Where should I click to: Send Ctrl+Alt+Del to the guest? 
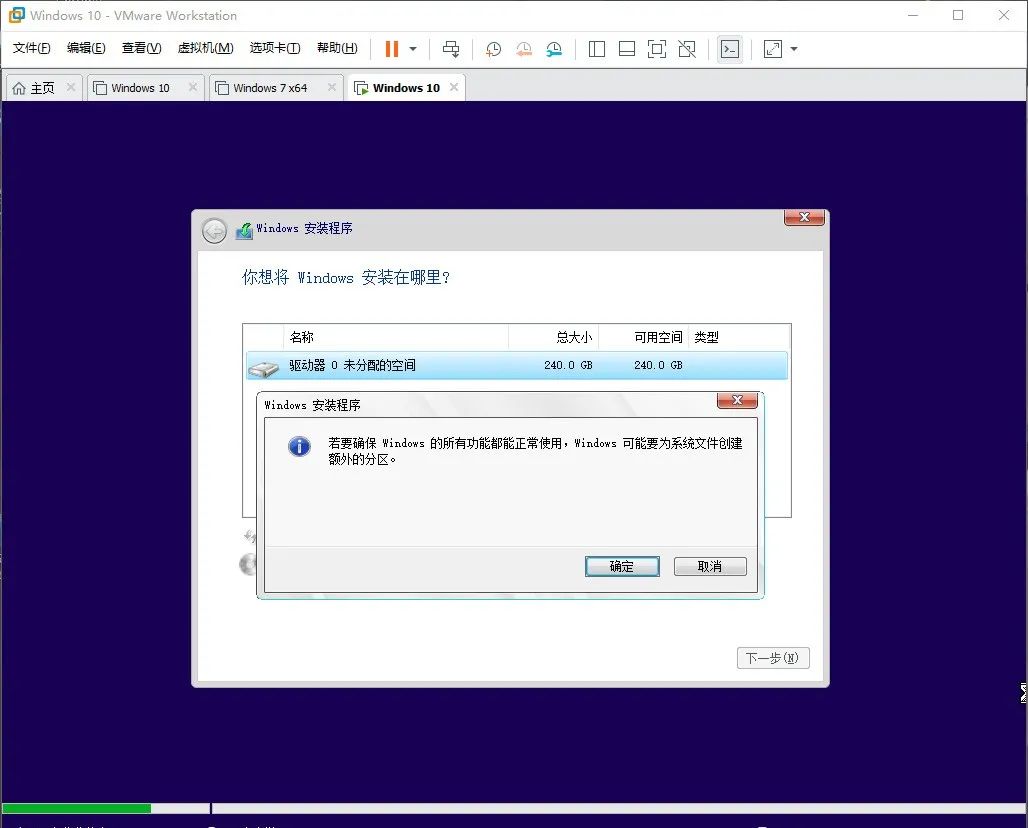coord(451,48)
